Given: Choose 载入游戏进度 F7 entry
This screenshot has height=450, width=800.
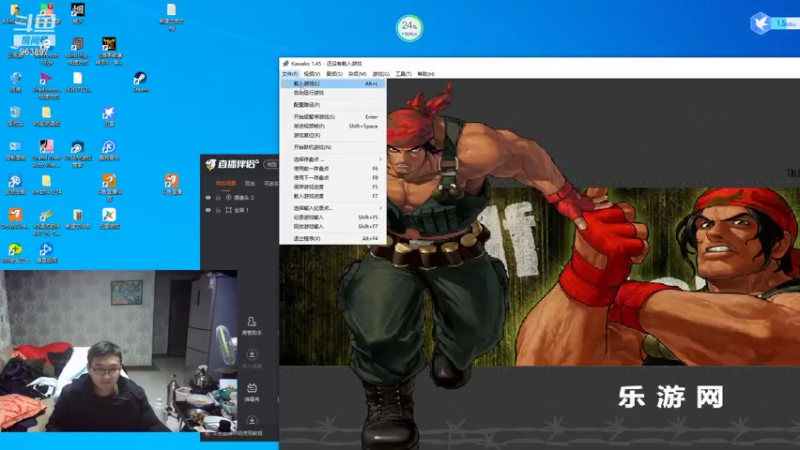Looking at the screenshot, I should click(x=333, y=196).
